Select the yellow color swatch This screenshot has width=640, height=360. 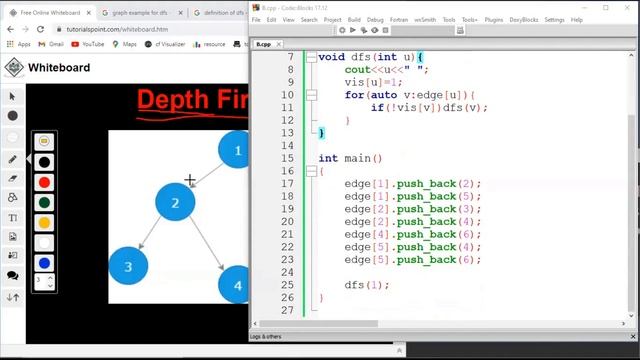click(44, 223)
